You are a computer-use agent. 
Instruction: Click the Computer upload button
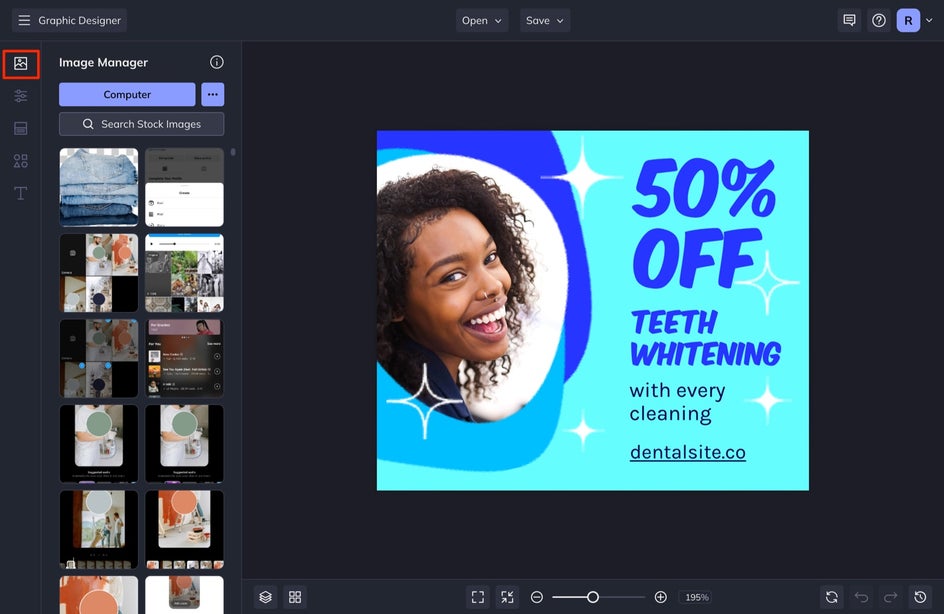[x=127, y=95]
